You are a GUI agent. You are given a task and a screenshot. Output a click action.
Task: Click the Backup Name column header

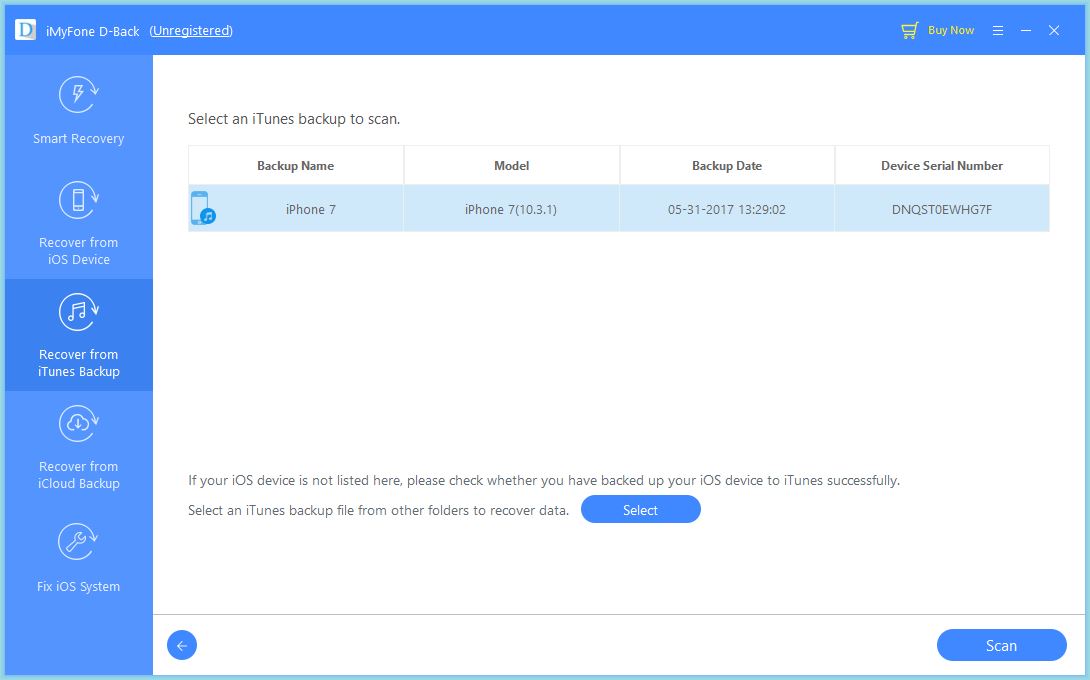(x=295, y=165)
